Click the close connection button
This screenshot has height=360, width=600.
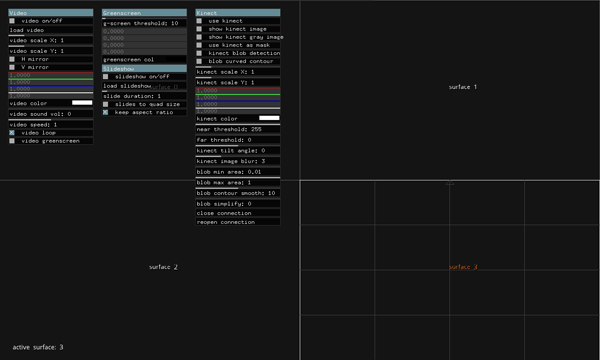point(238,213)
